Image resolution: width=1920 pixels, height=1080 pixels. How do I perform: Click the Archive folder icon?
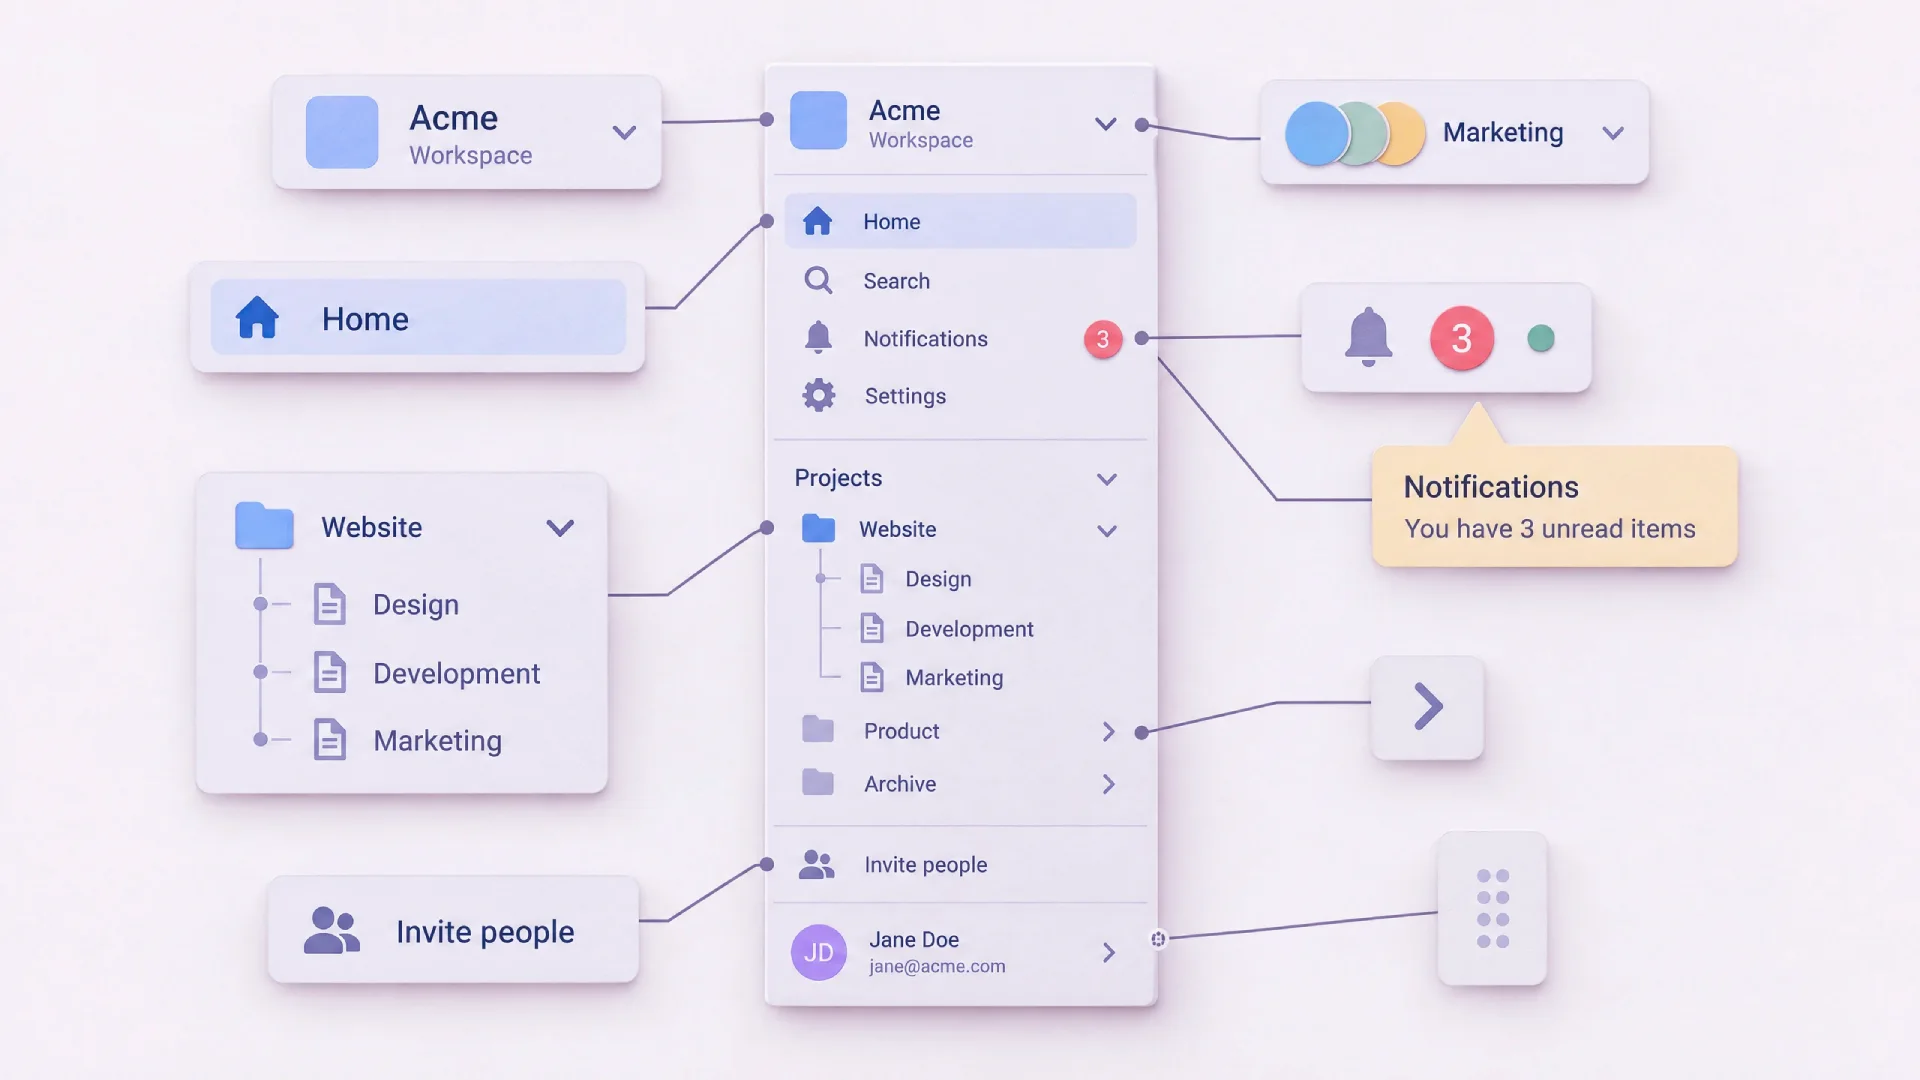coord(818,782)
